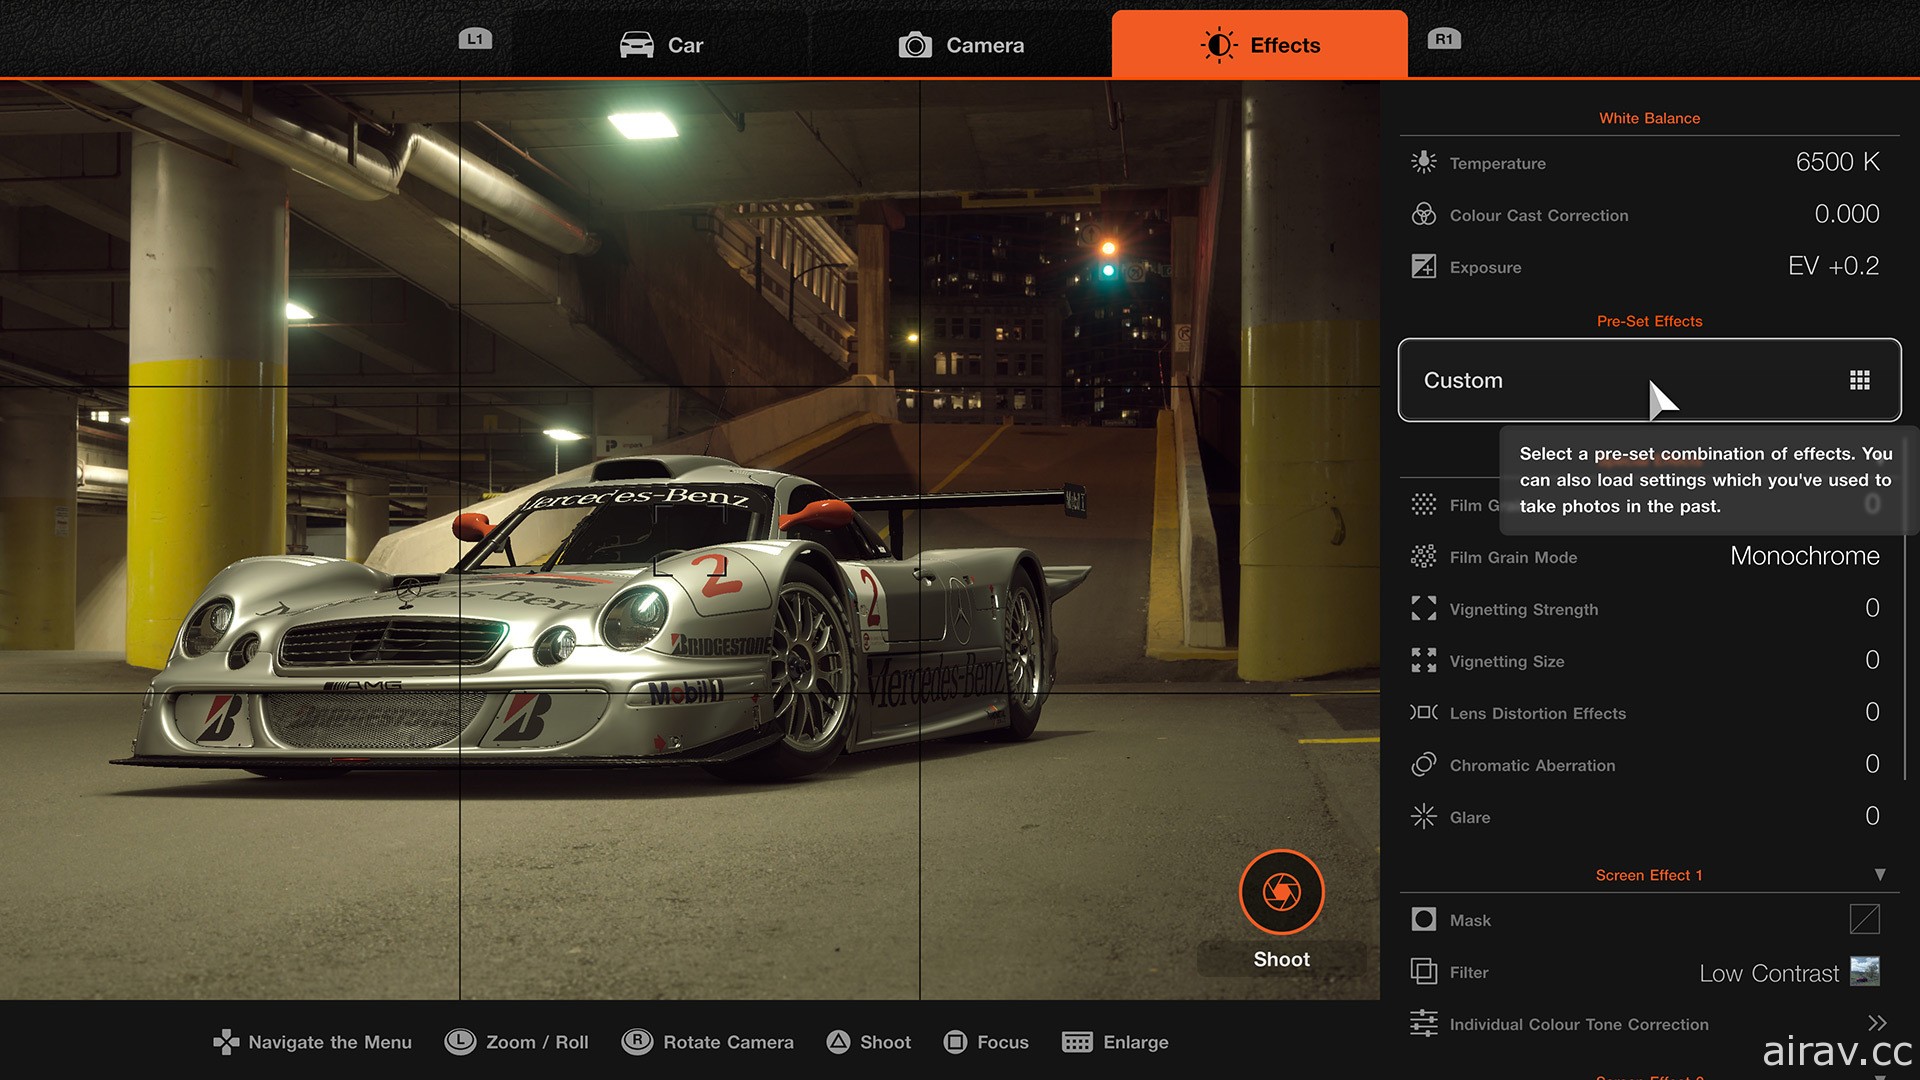Open the Pre-Set Effects grid view
Screen dimensions: 1920x1080
[1861, 380]
